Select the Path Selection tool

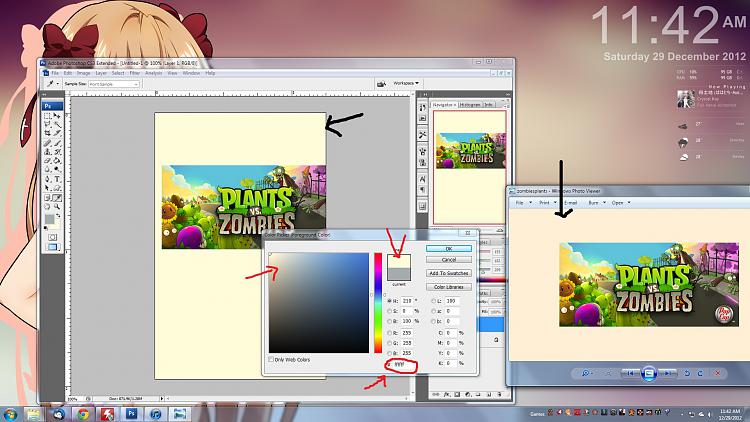47,188
